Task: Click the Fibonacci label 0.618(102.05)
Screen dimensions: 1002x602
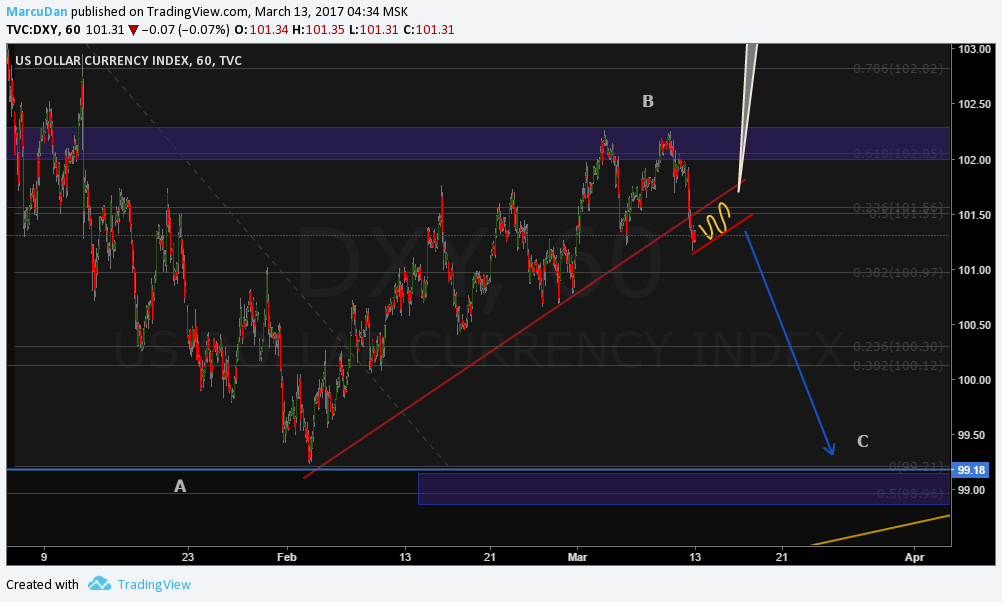Action: pos(898,153)
